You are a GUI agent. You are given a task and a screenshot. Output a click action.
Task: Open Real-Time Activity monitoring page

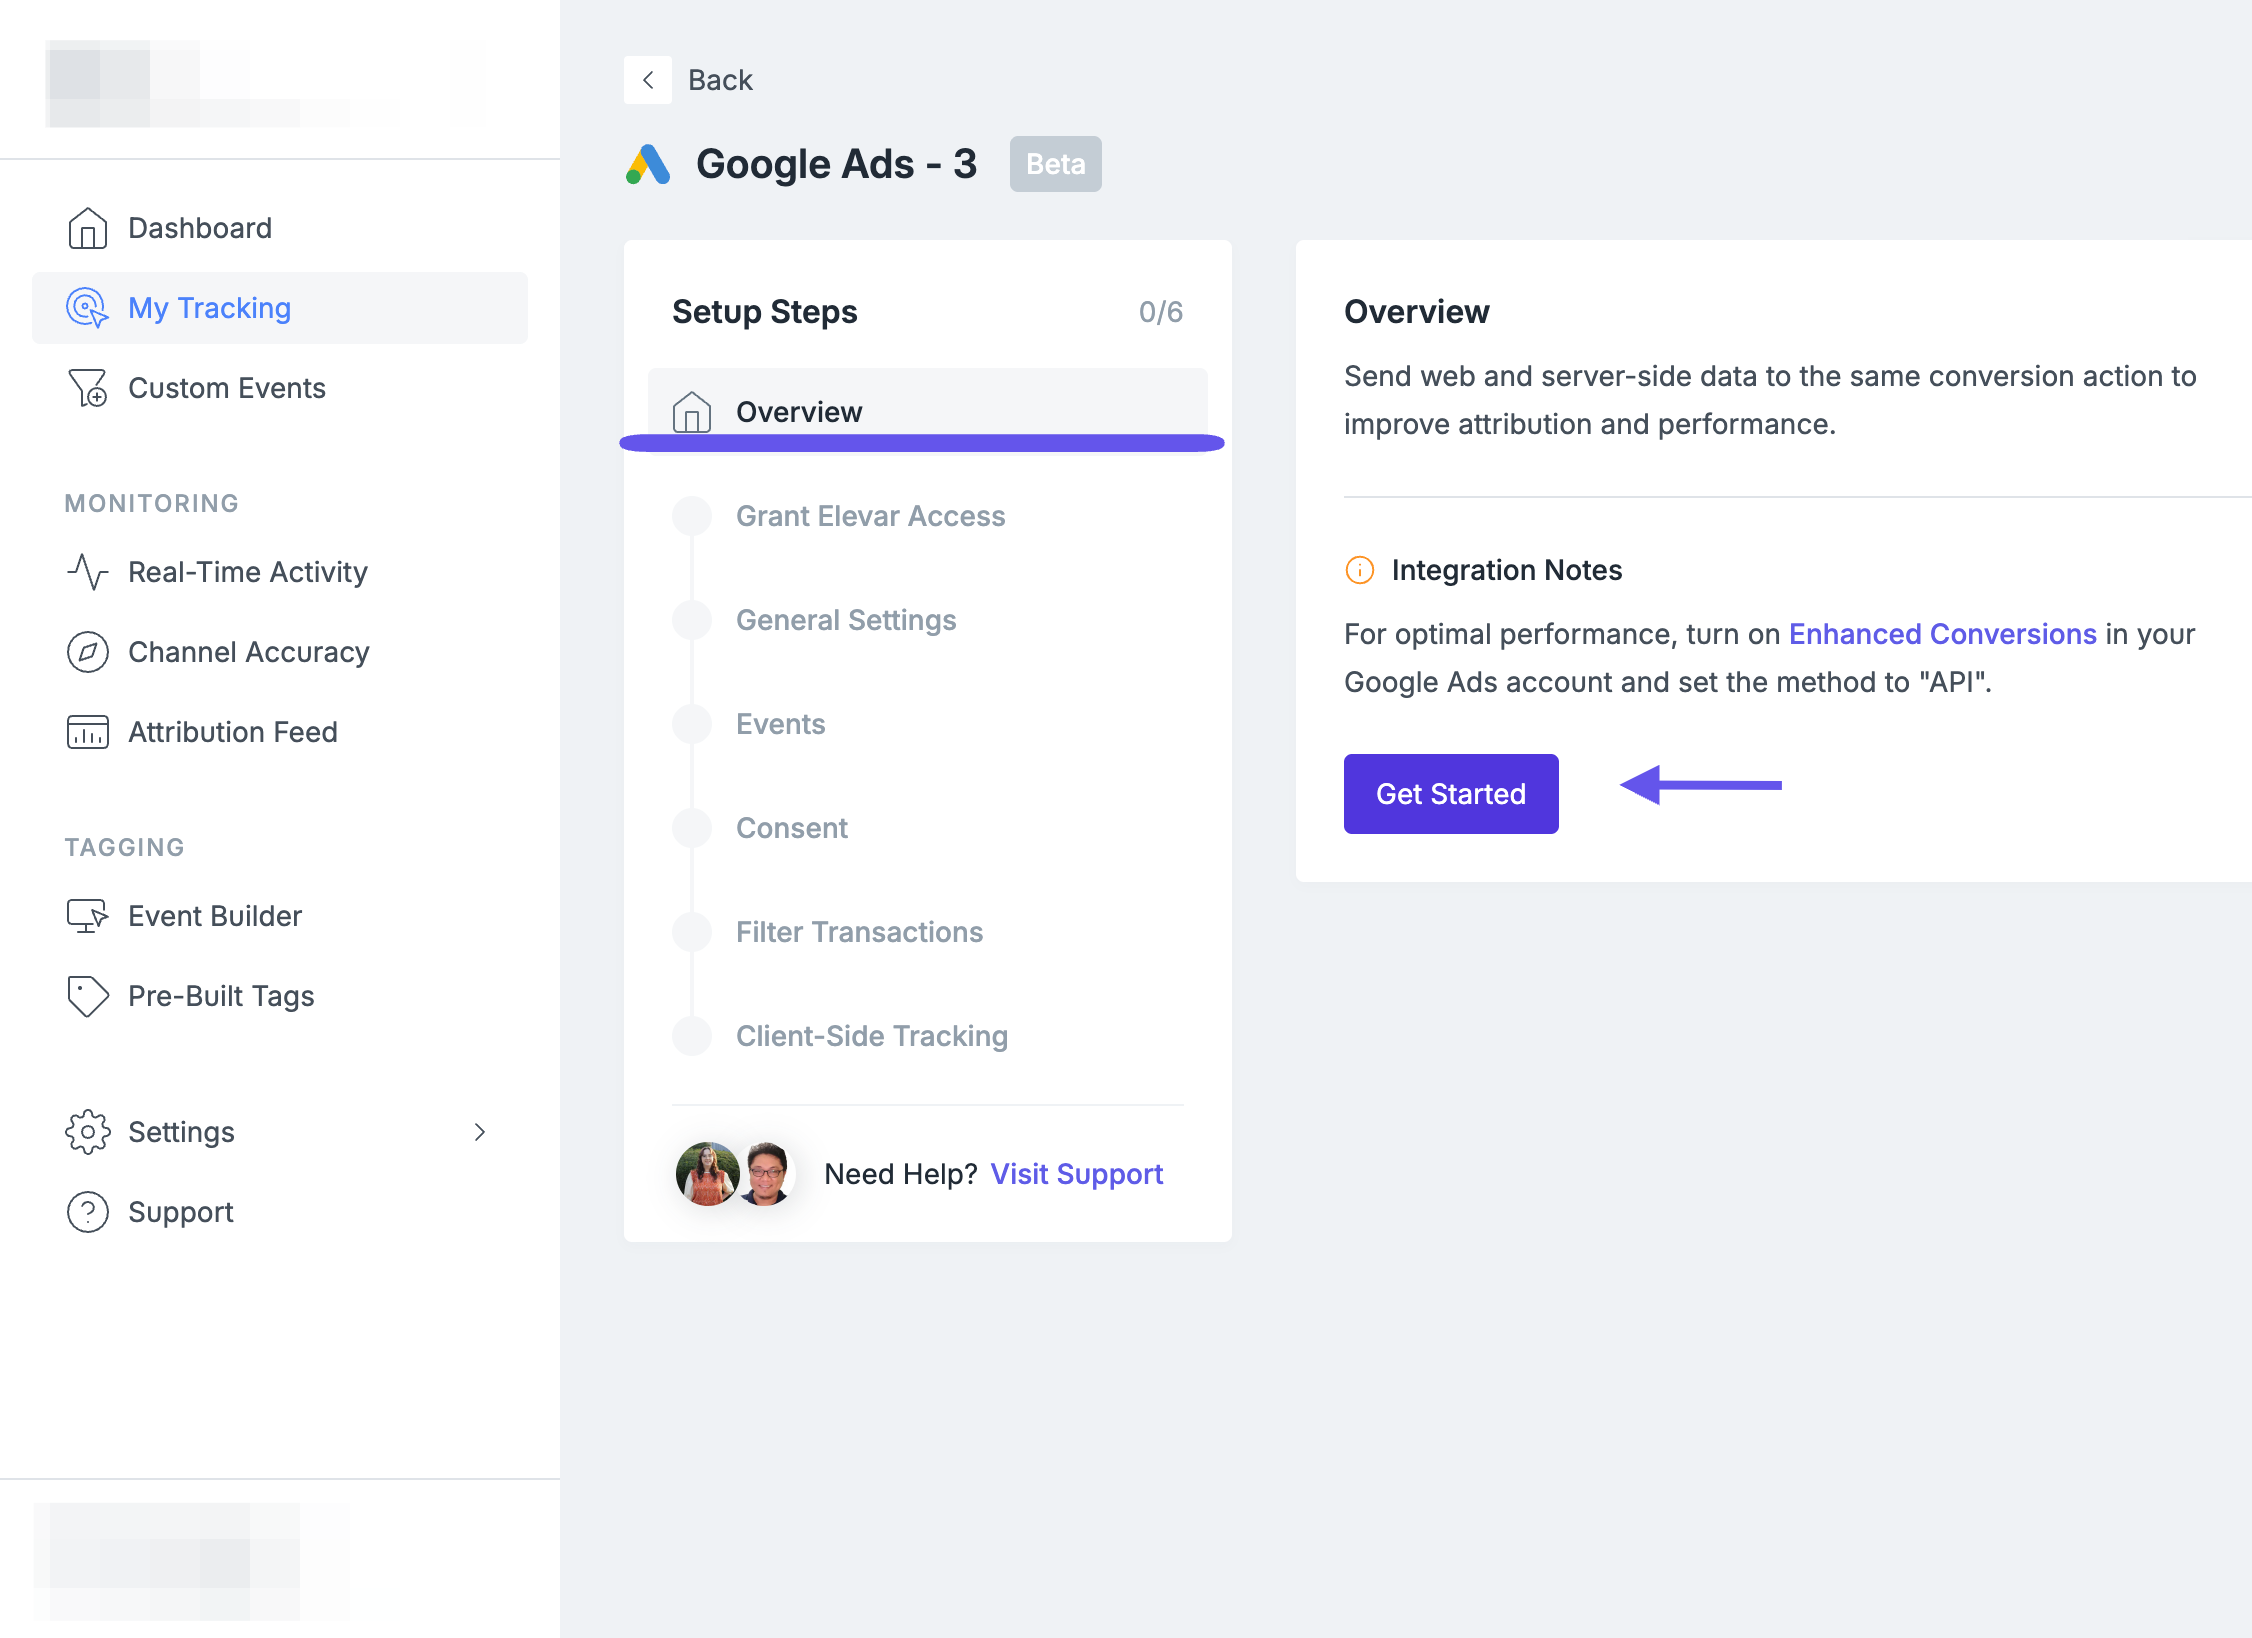click(280, 572)
